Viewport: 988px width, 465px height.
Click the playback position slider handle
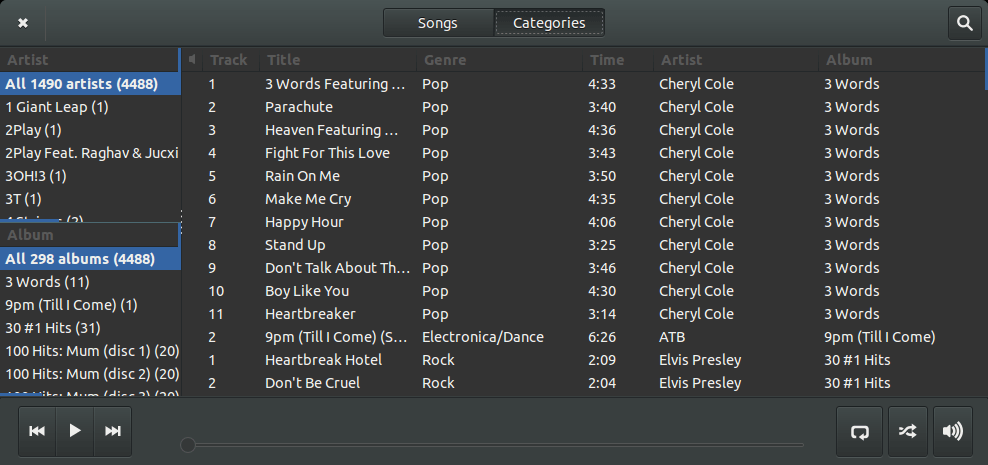188,445
